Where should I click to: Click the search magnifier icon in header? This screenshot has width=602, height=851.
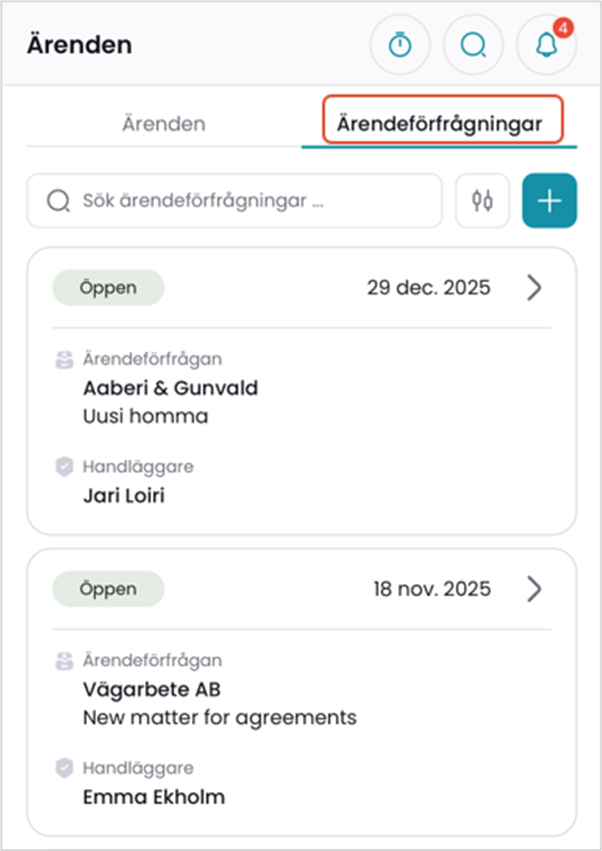tap(473, 46)
